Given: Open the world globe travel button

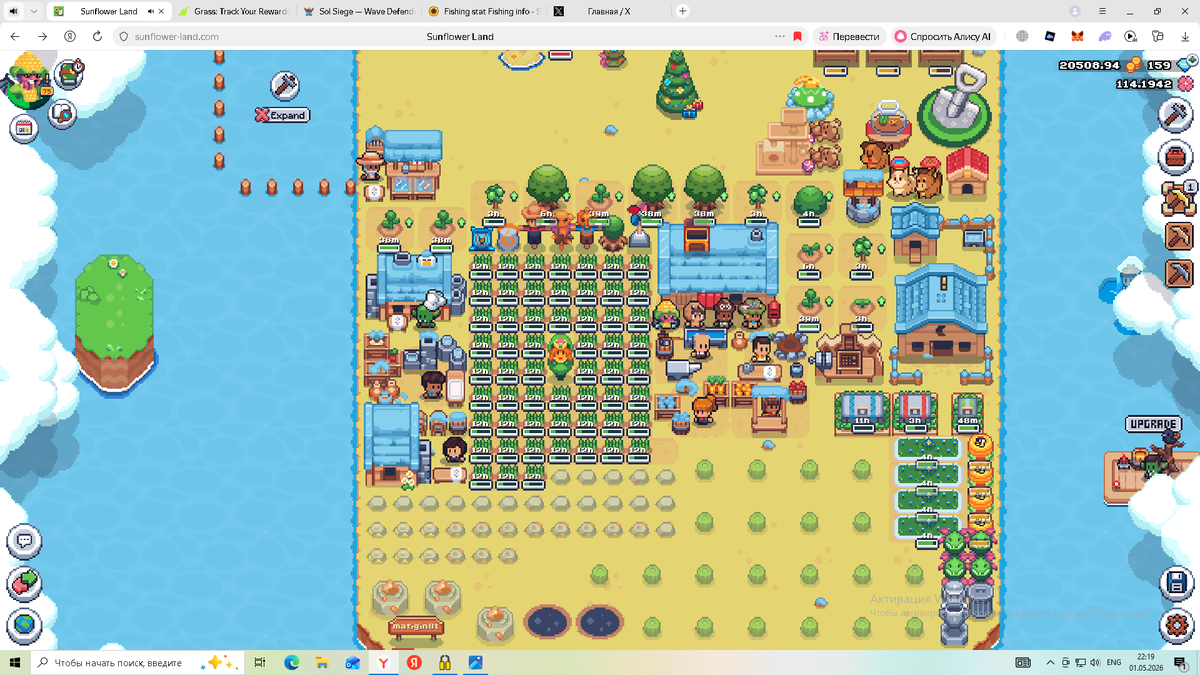Looking at the screenshot, I should coord(24,625).
